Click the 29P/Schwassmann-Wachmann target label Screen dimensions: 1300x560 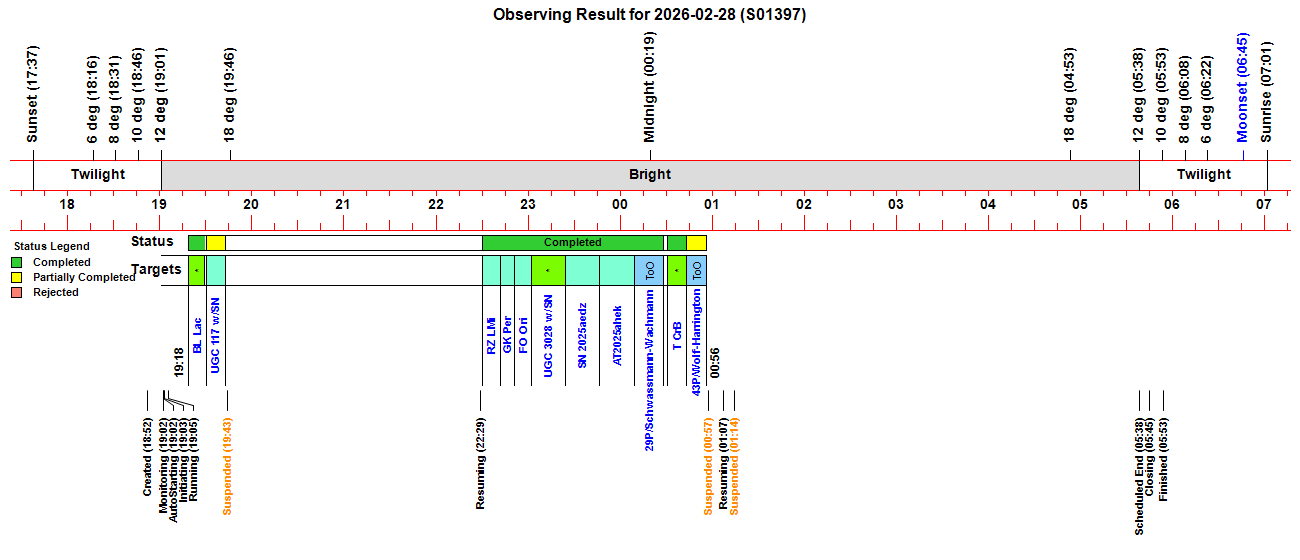[649, 370]
